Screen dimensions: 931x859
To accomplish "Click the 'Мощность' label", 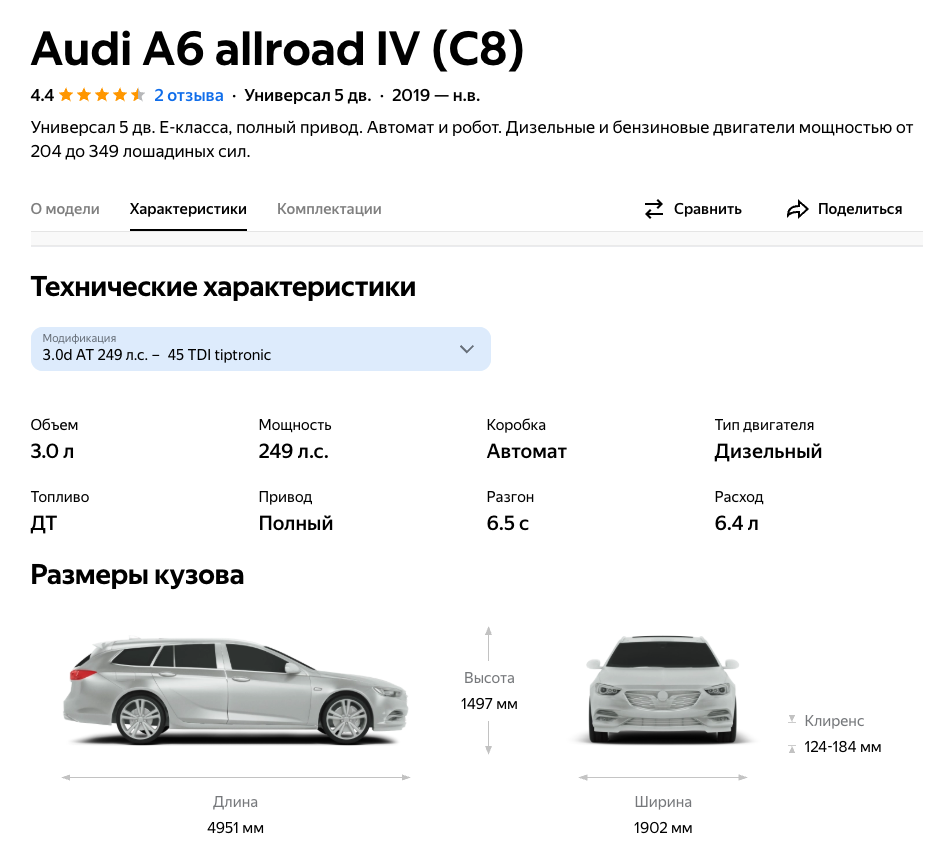I will (294, 425).
